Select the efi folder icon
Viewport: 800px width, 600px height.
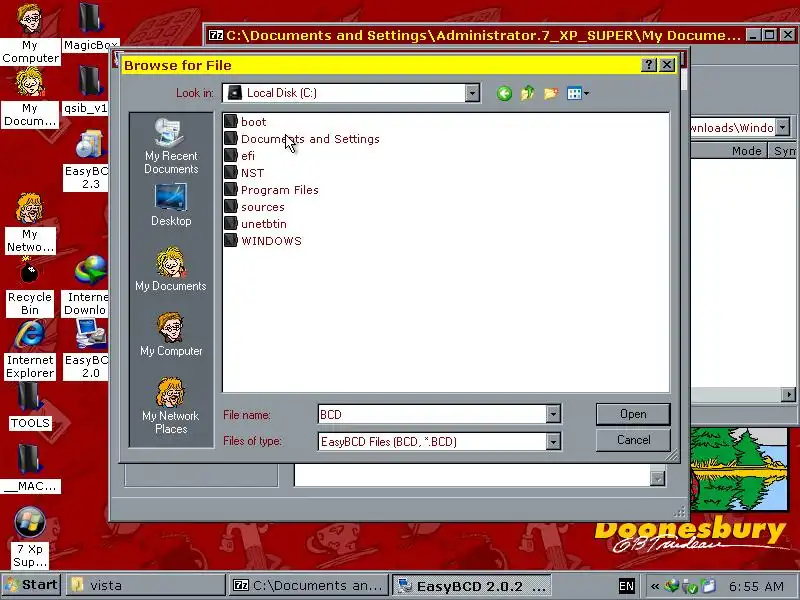[x=231, y=156]
